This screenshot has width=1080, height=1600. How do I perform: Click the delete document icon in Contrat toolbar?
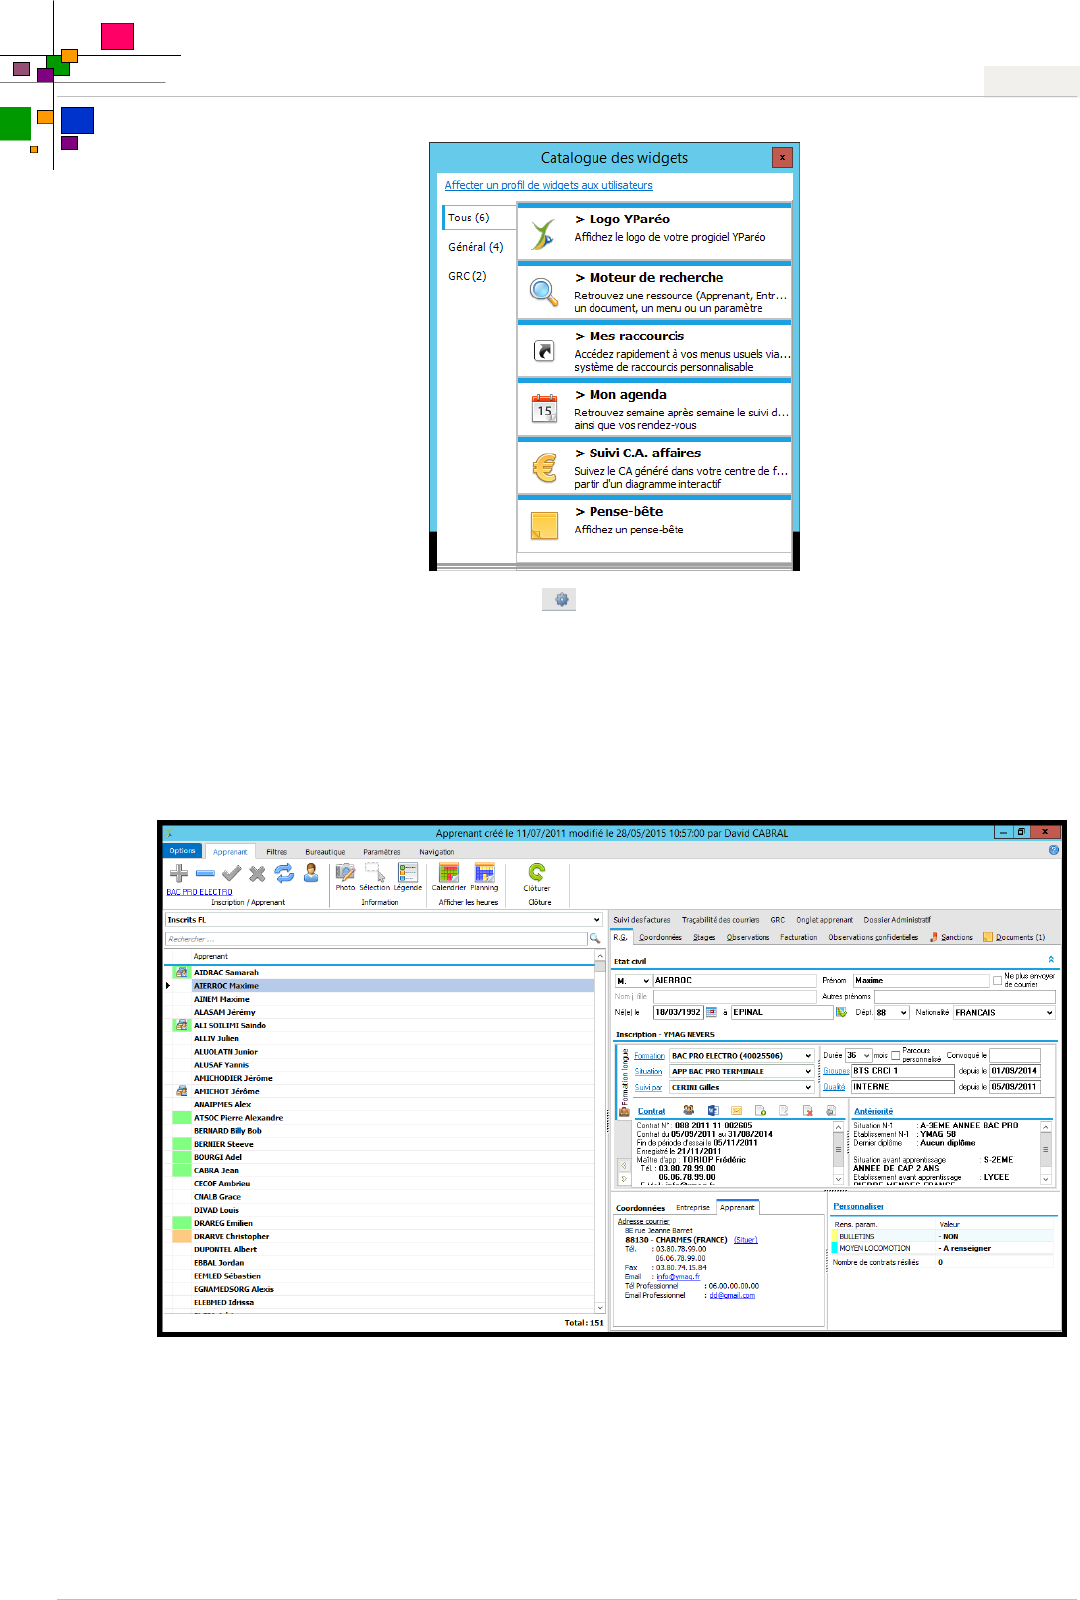click(x=808, y=1111)
